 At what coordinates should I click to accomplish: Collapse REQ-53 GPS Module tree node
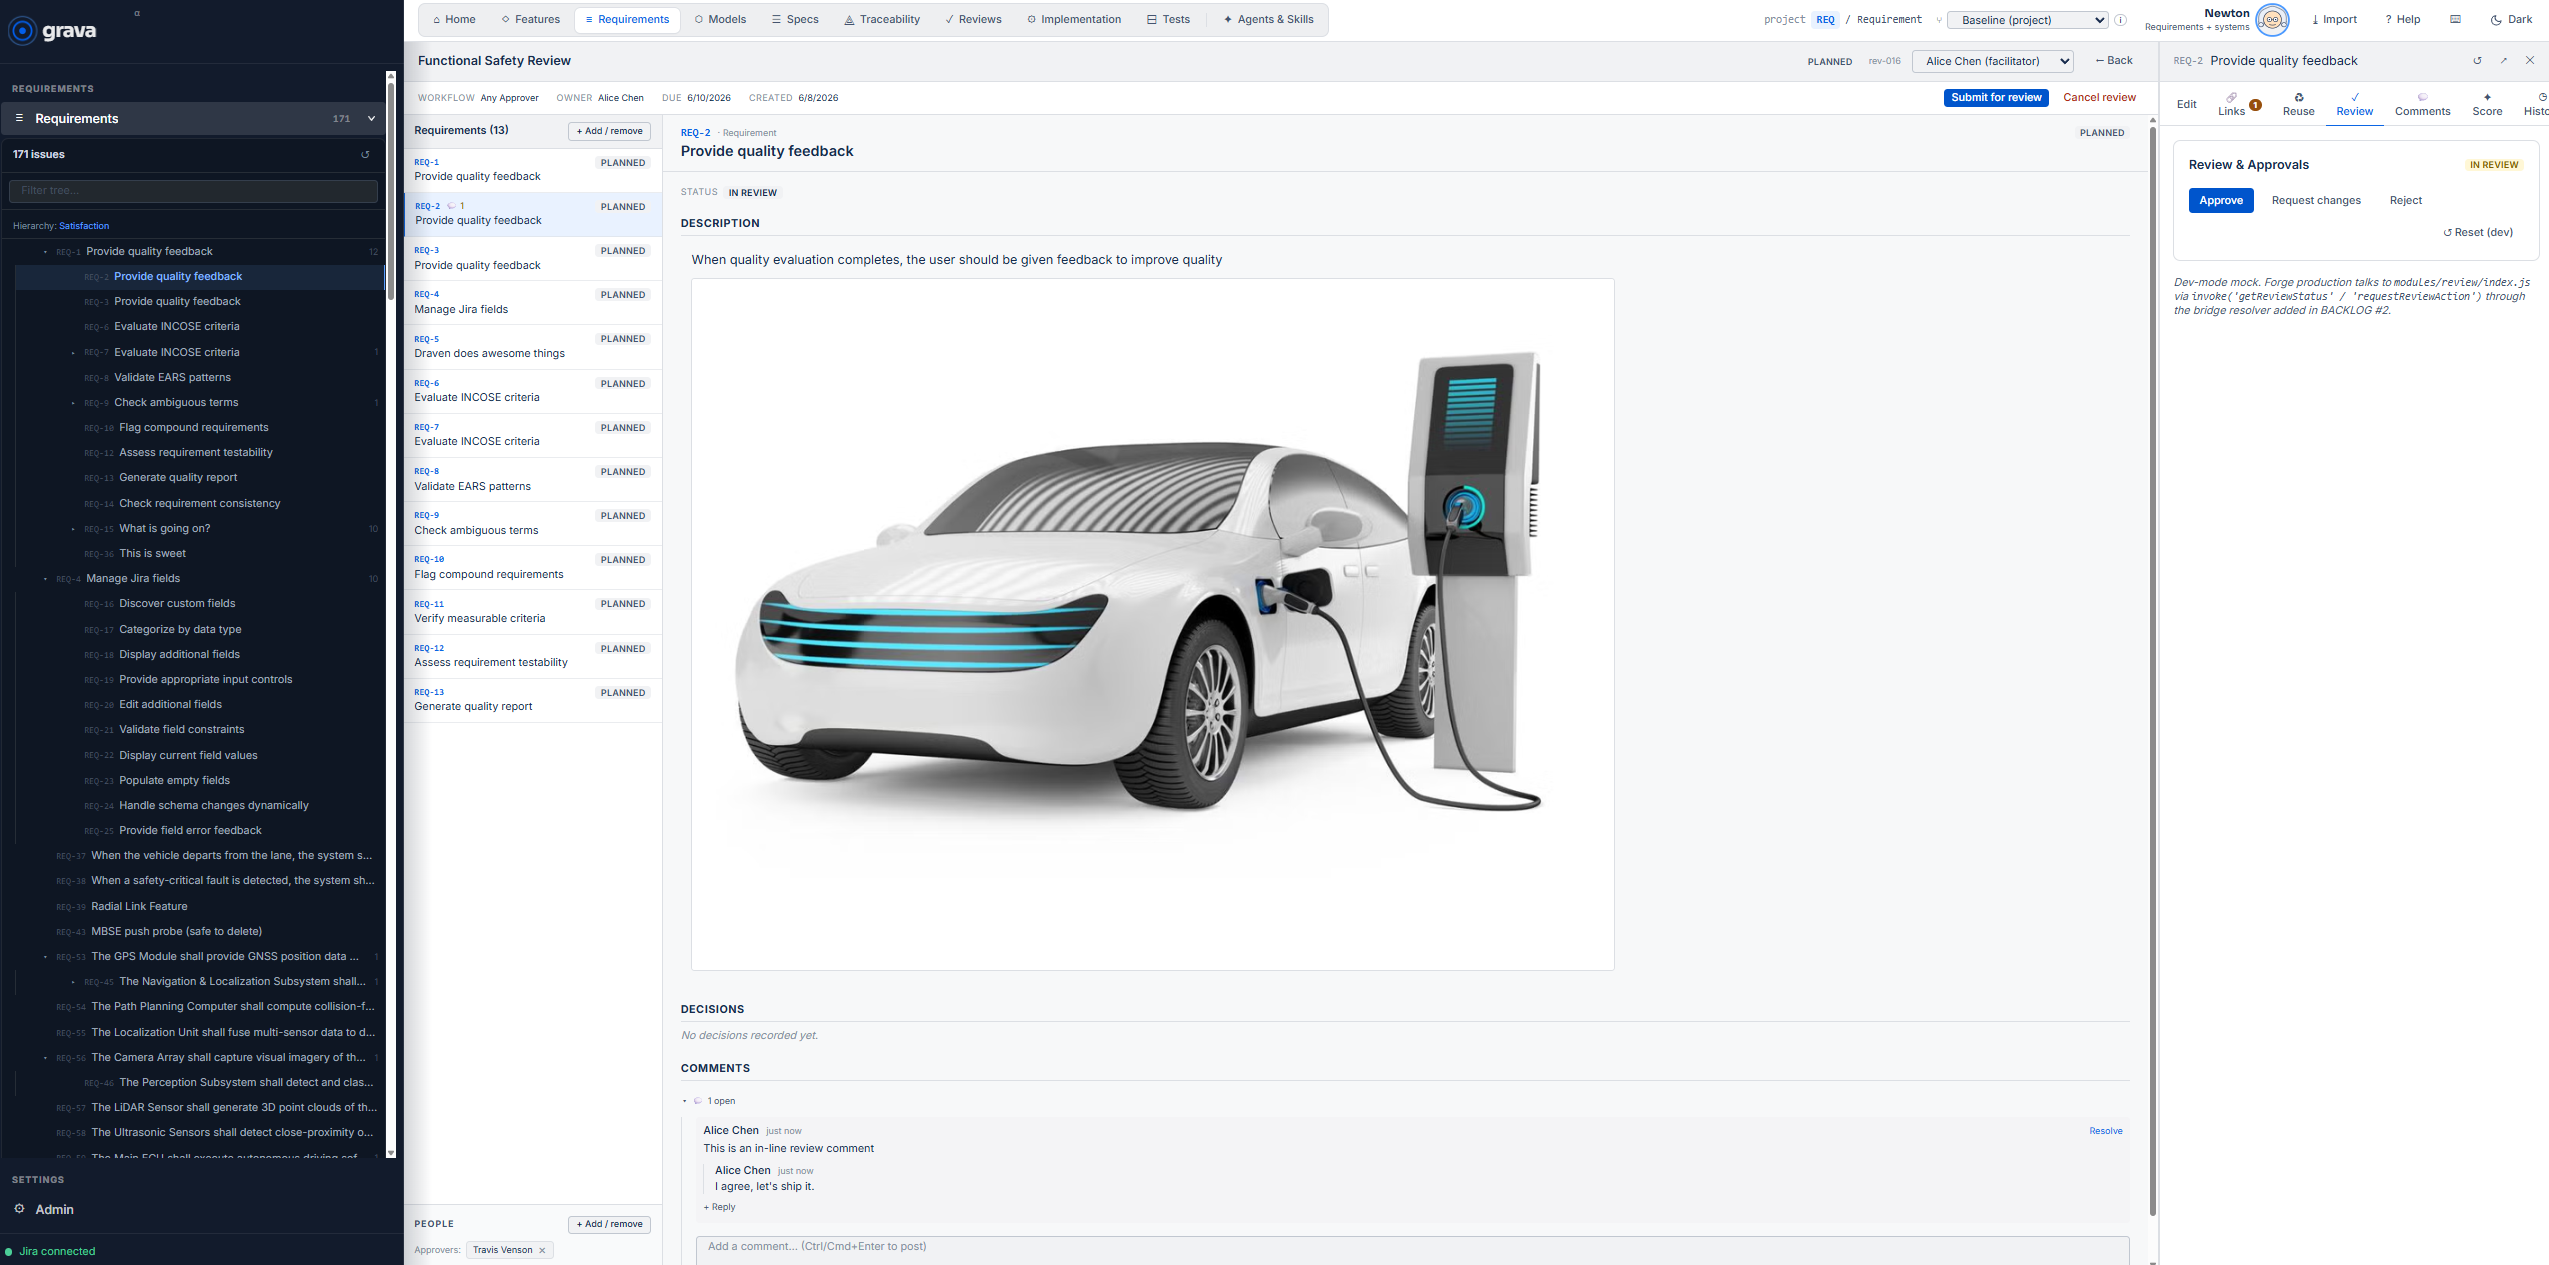(x=46, y=957)
